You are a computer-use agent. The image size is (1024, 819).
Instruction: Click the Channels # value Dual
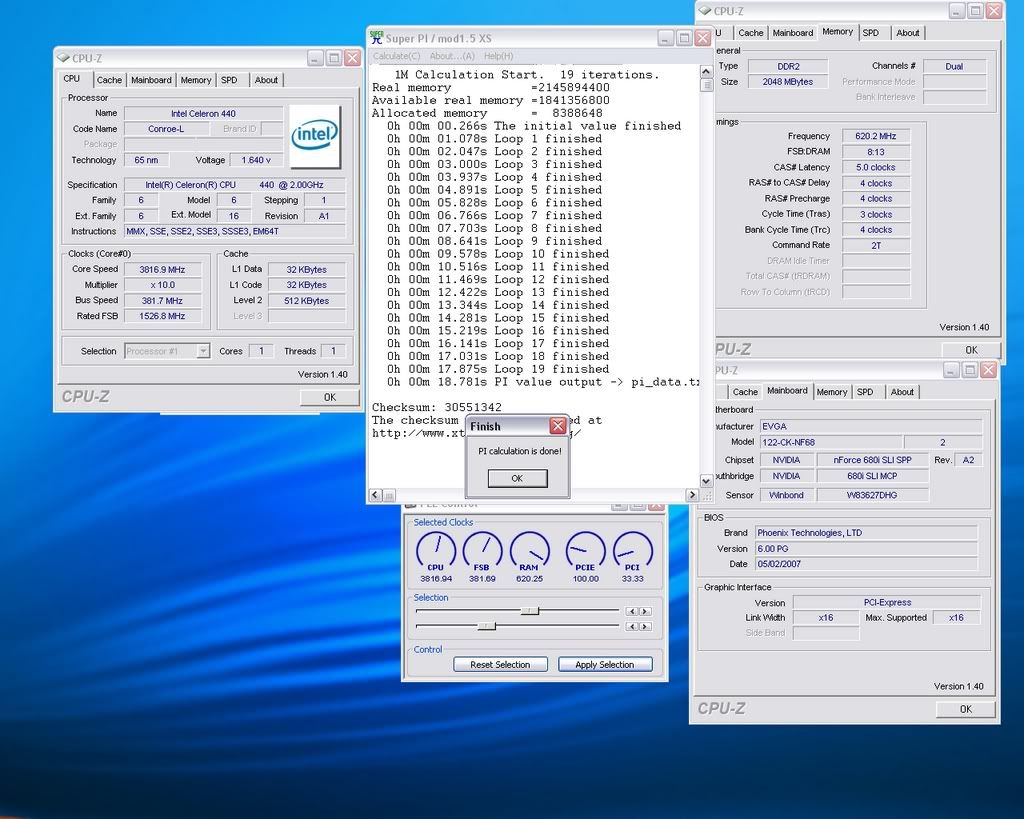tap(954, 67)
